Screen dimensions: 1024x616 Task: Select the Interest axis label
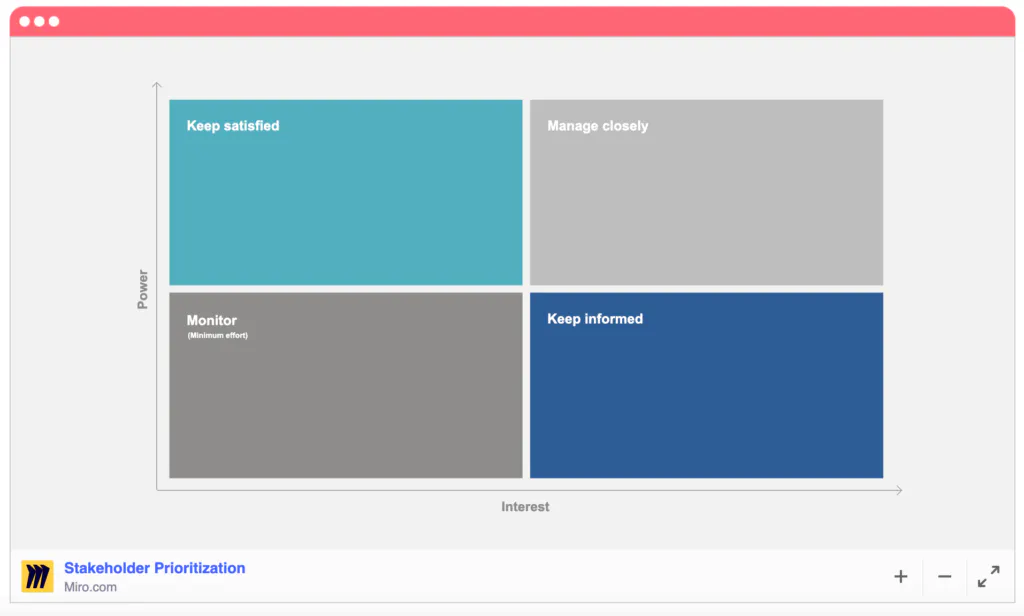point(525,507)
